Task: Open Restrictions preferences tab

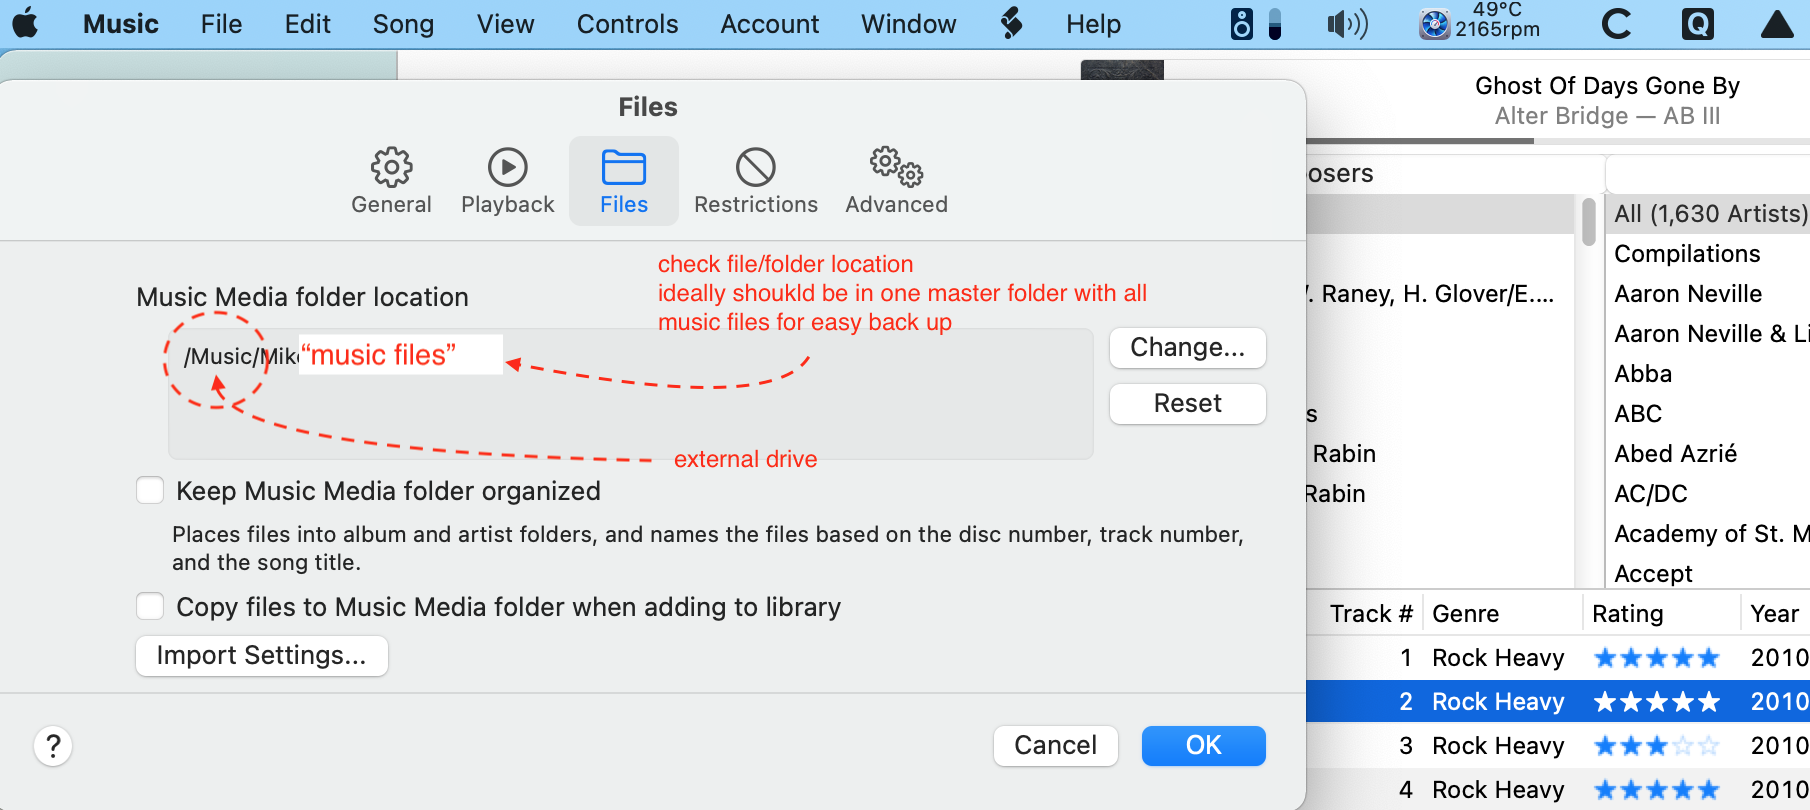Action: coord(756,181)
